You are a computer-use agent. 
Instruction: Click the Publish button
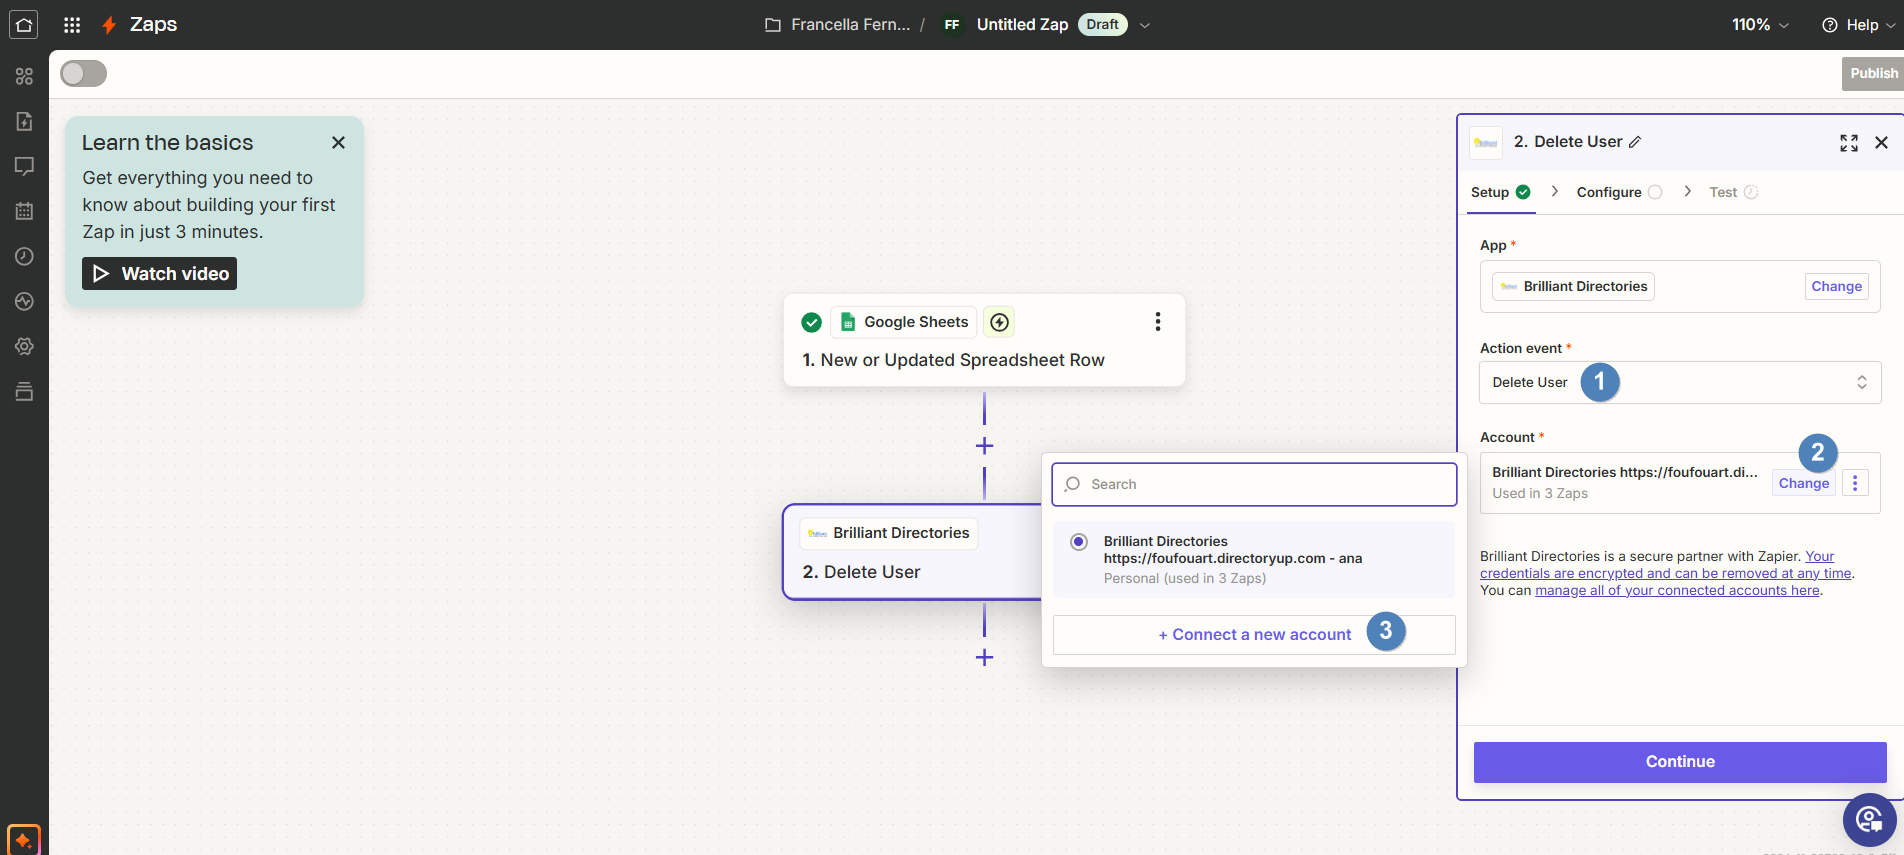tap(1873, 73)
